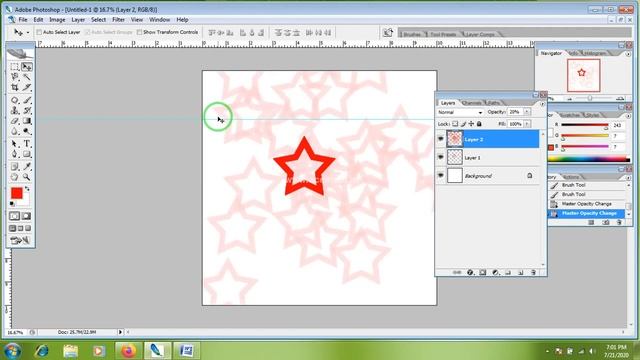
Task: Select the Eyedropper tool
Action: 27,167
